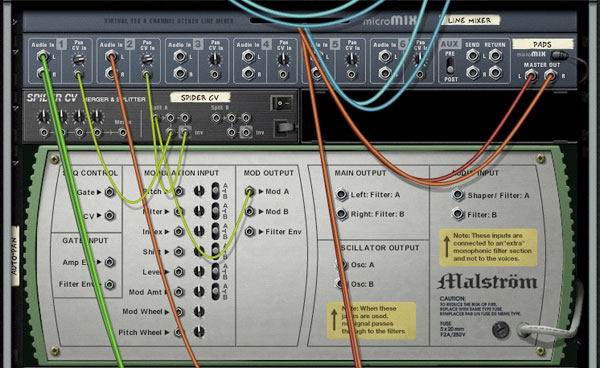This screenshot has width=600, height=368.
Task: Click the Filter Env mod output jack
Action: (x=249, y=231)
